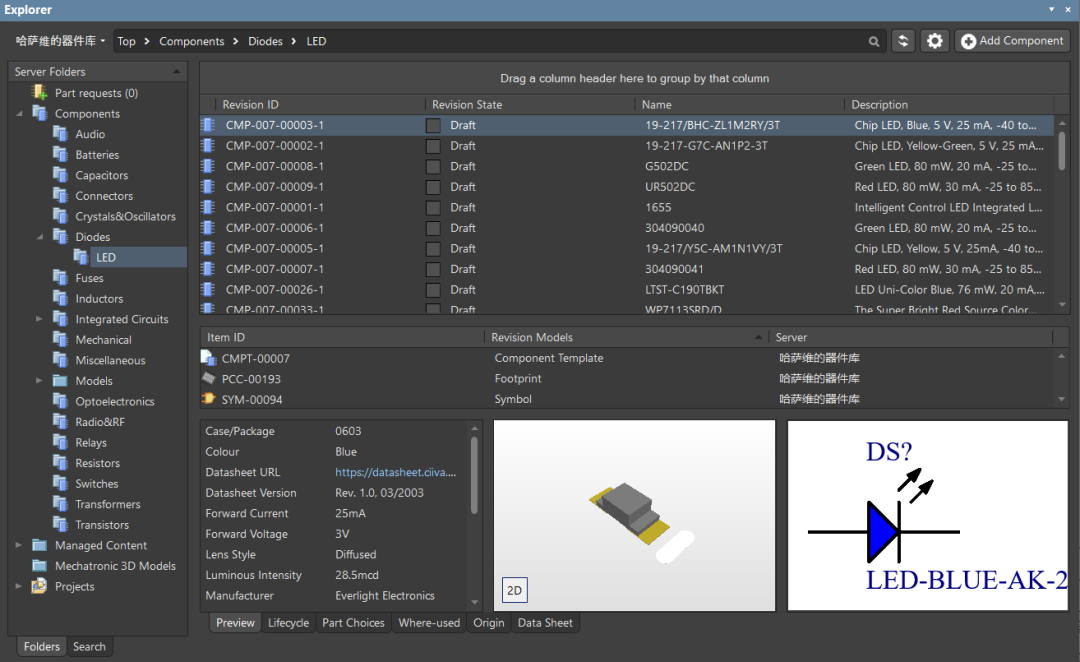The image size is (1080, 662).
Task: Open the Datasheet URL link
Action: 395,472
